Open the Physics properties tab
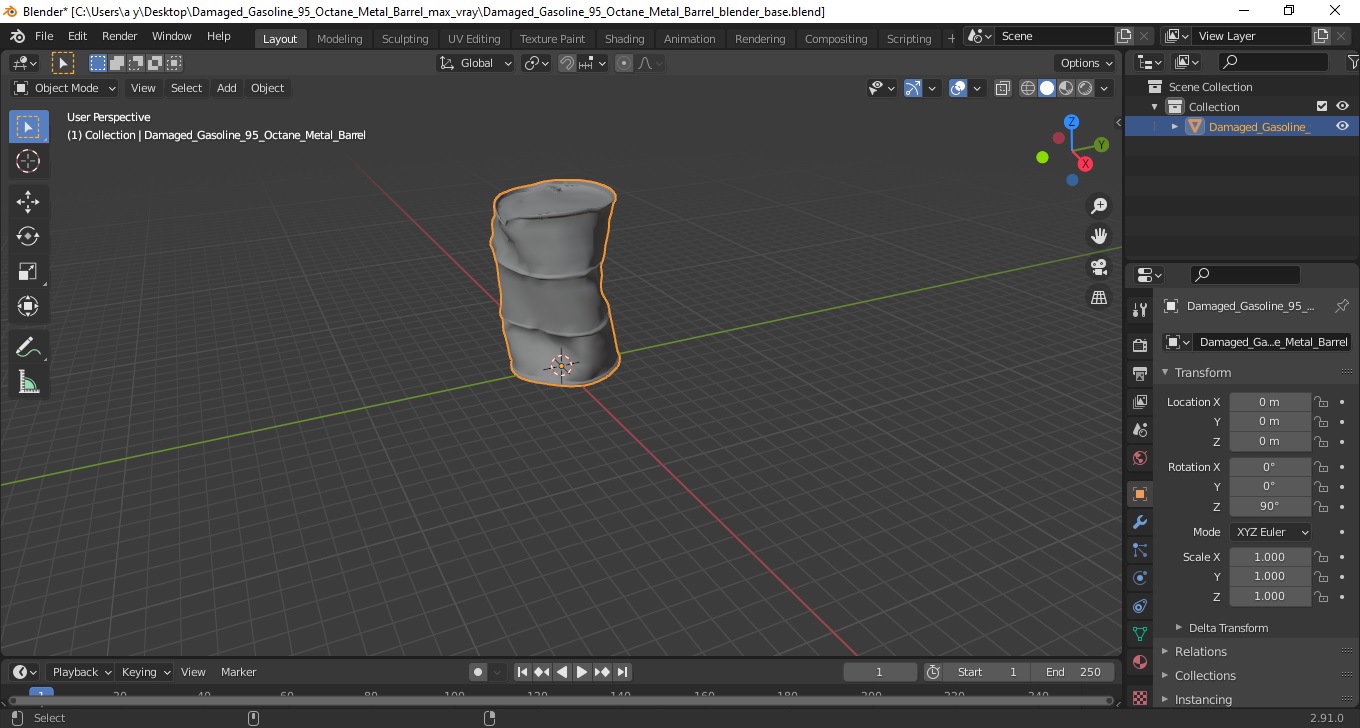Image resolution: width=1360 pixels, height=728 pixels. coord(1140,578)
